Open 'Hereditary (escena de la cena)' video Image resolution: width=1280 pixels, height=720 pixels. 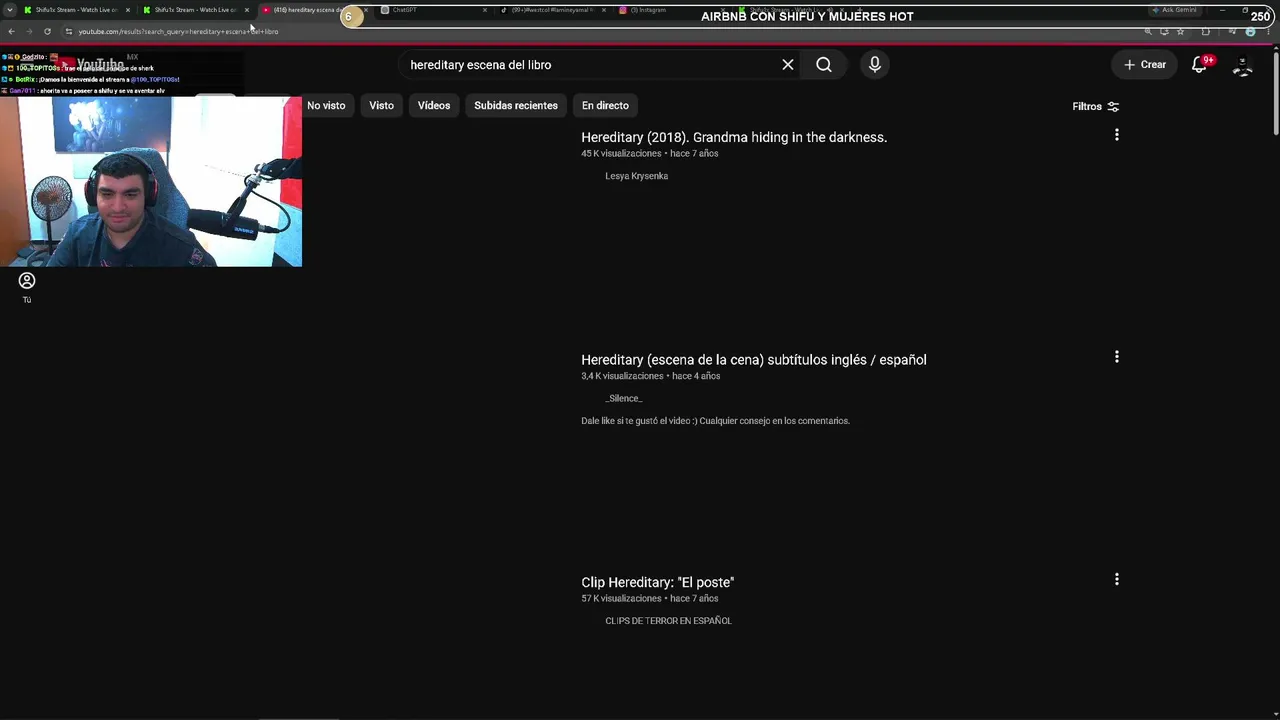tap(754, 360)
